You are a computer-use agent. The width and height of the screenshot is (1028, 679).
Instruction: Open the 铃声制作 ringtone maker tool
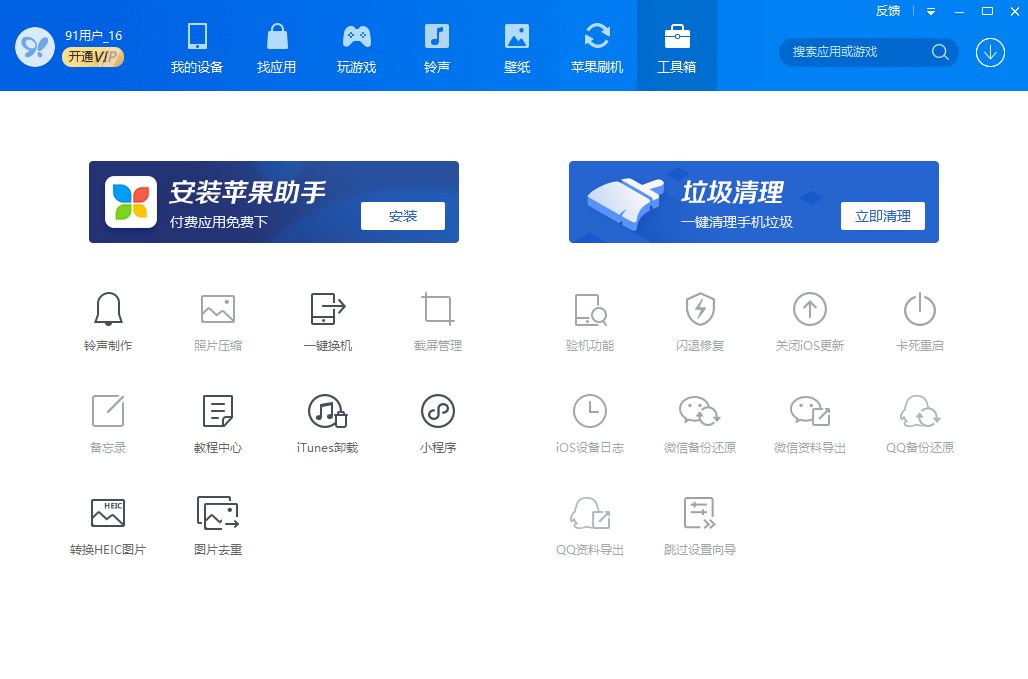tap(108, 321)
